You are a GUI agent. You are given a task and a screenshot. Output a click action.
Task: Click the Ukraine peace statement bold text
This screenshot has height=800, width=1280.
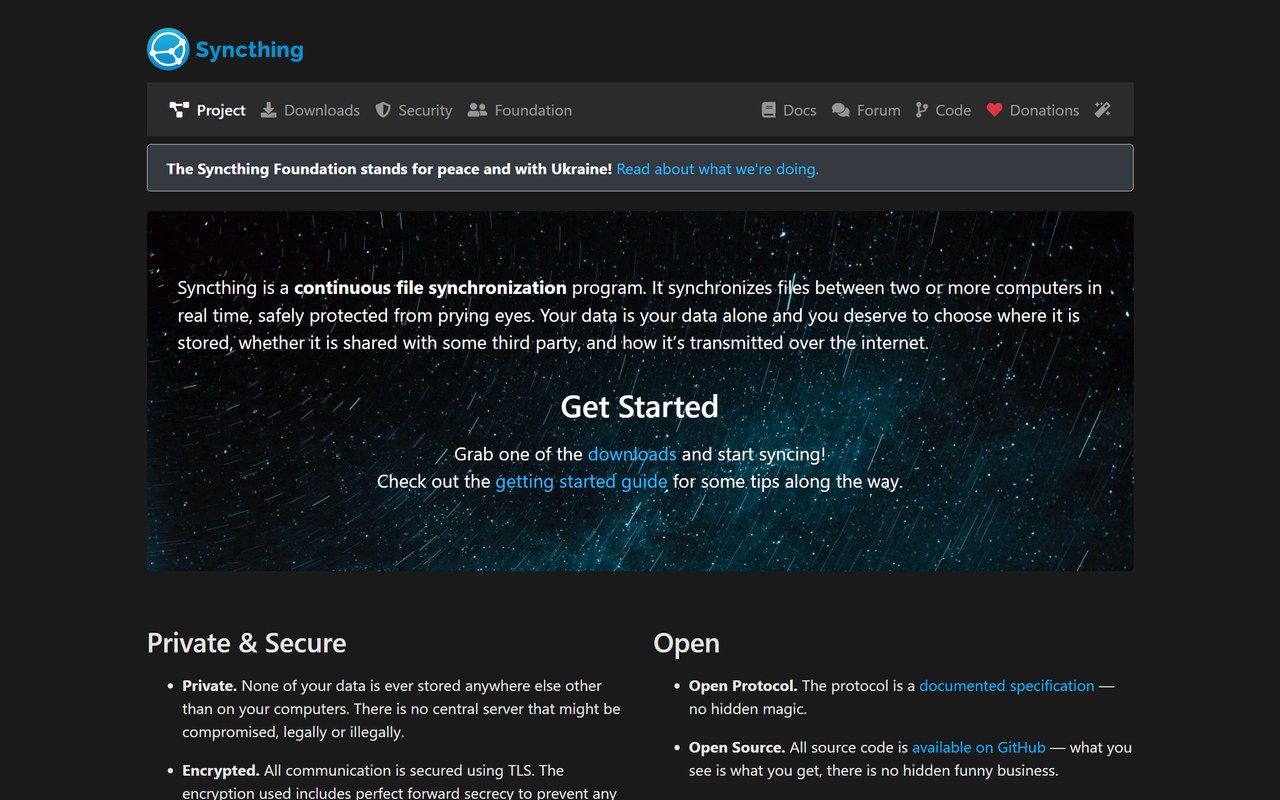pyautogui.click(x=389, y=169)
